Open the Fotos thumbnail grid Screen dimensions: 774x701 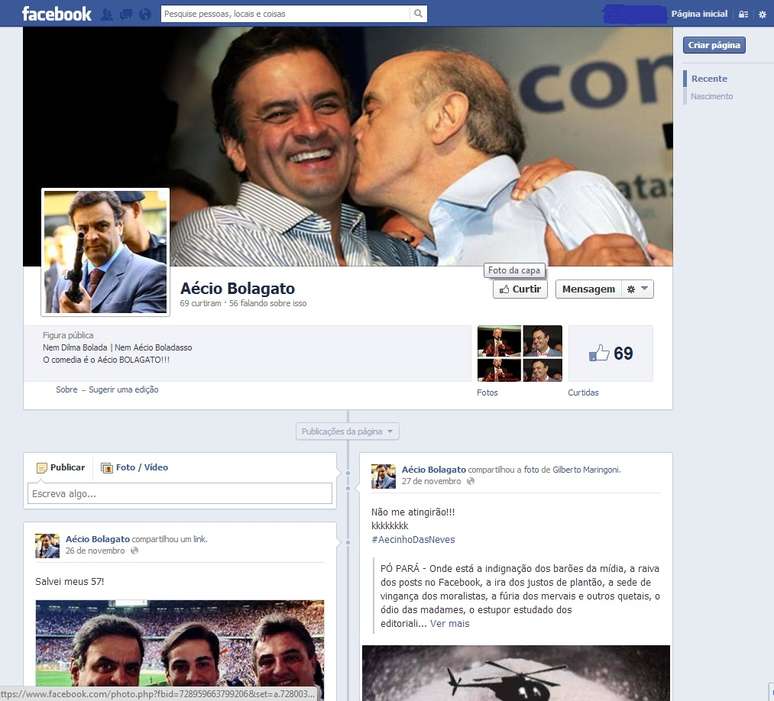(x=520, y=353)
